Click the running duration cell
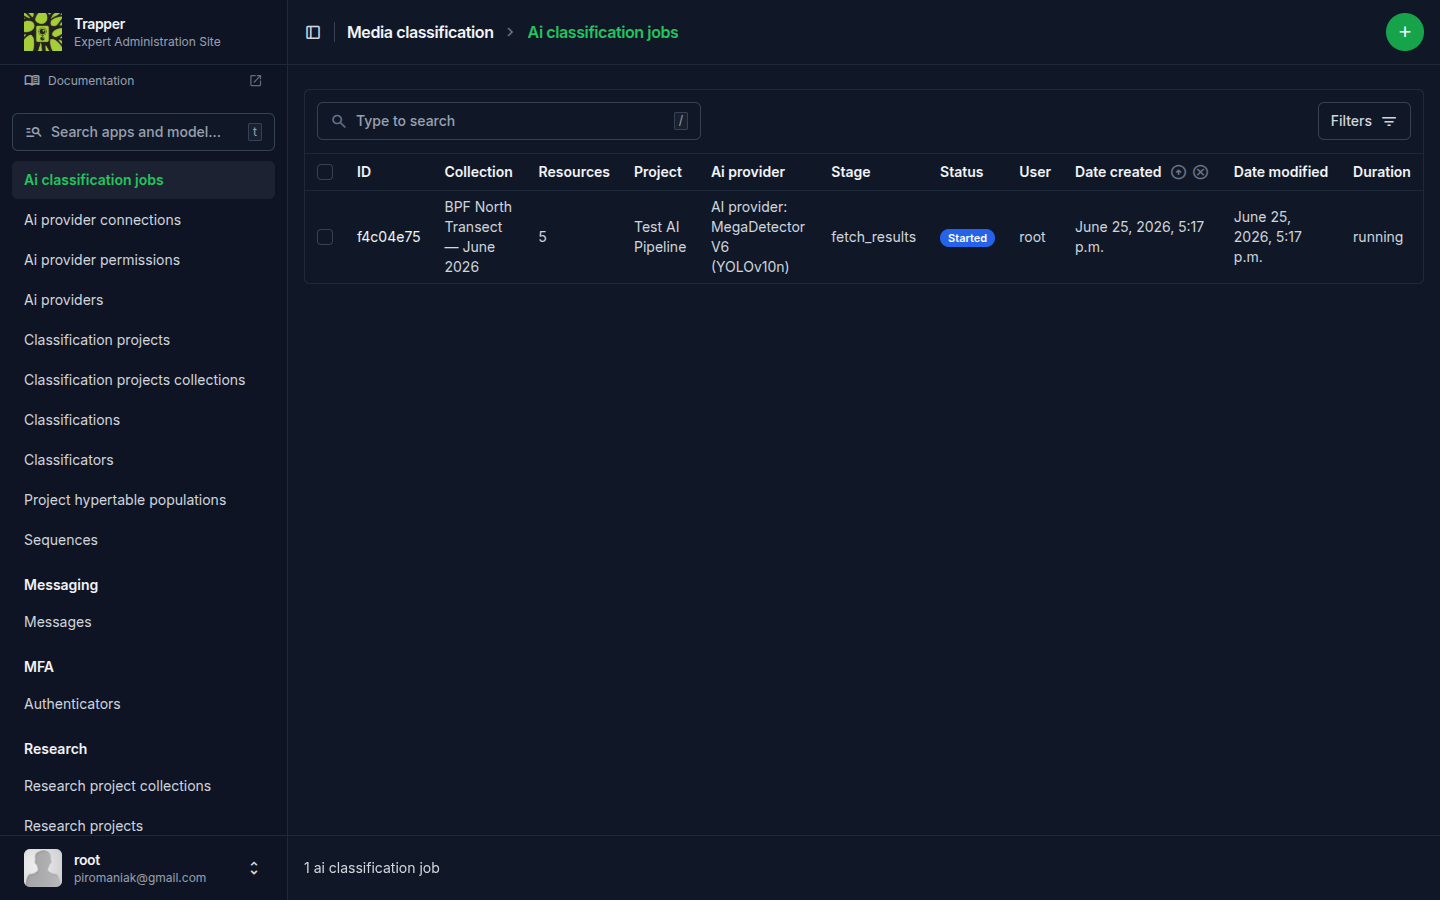The width and height of the screenshot is (1440, 900). [1378, 237]
